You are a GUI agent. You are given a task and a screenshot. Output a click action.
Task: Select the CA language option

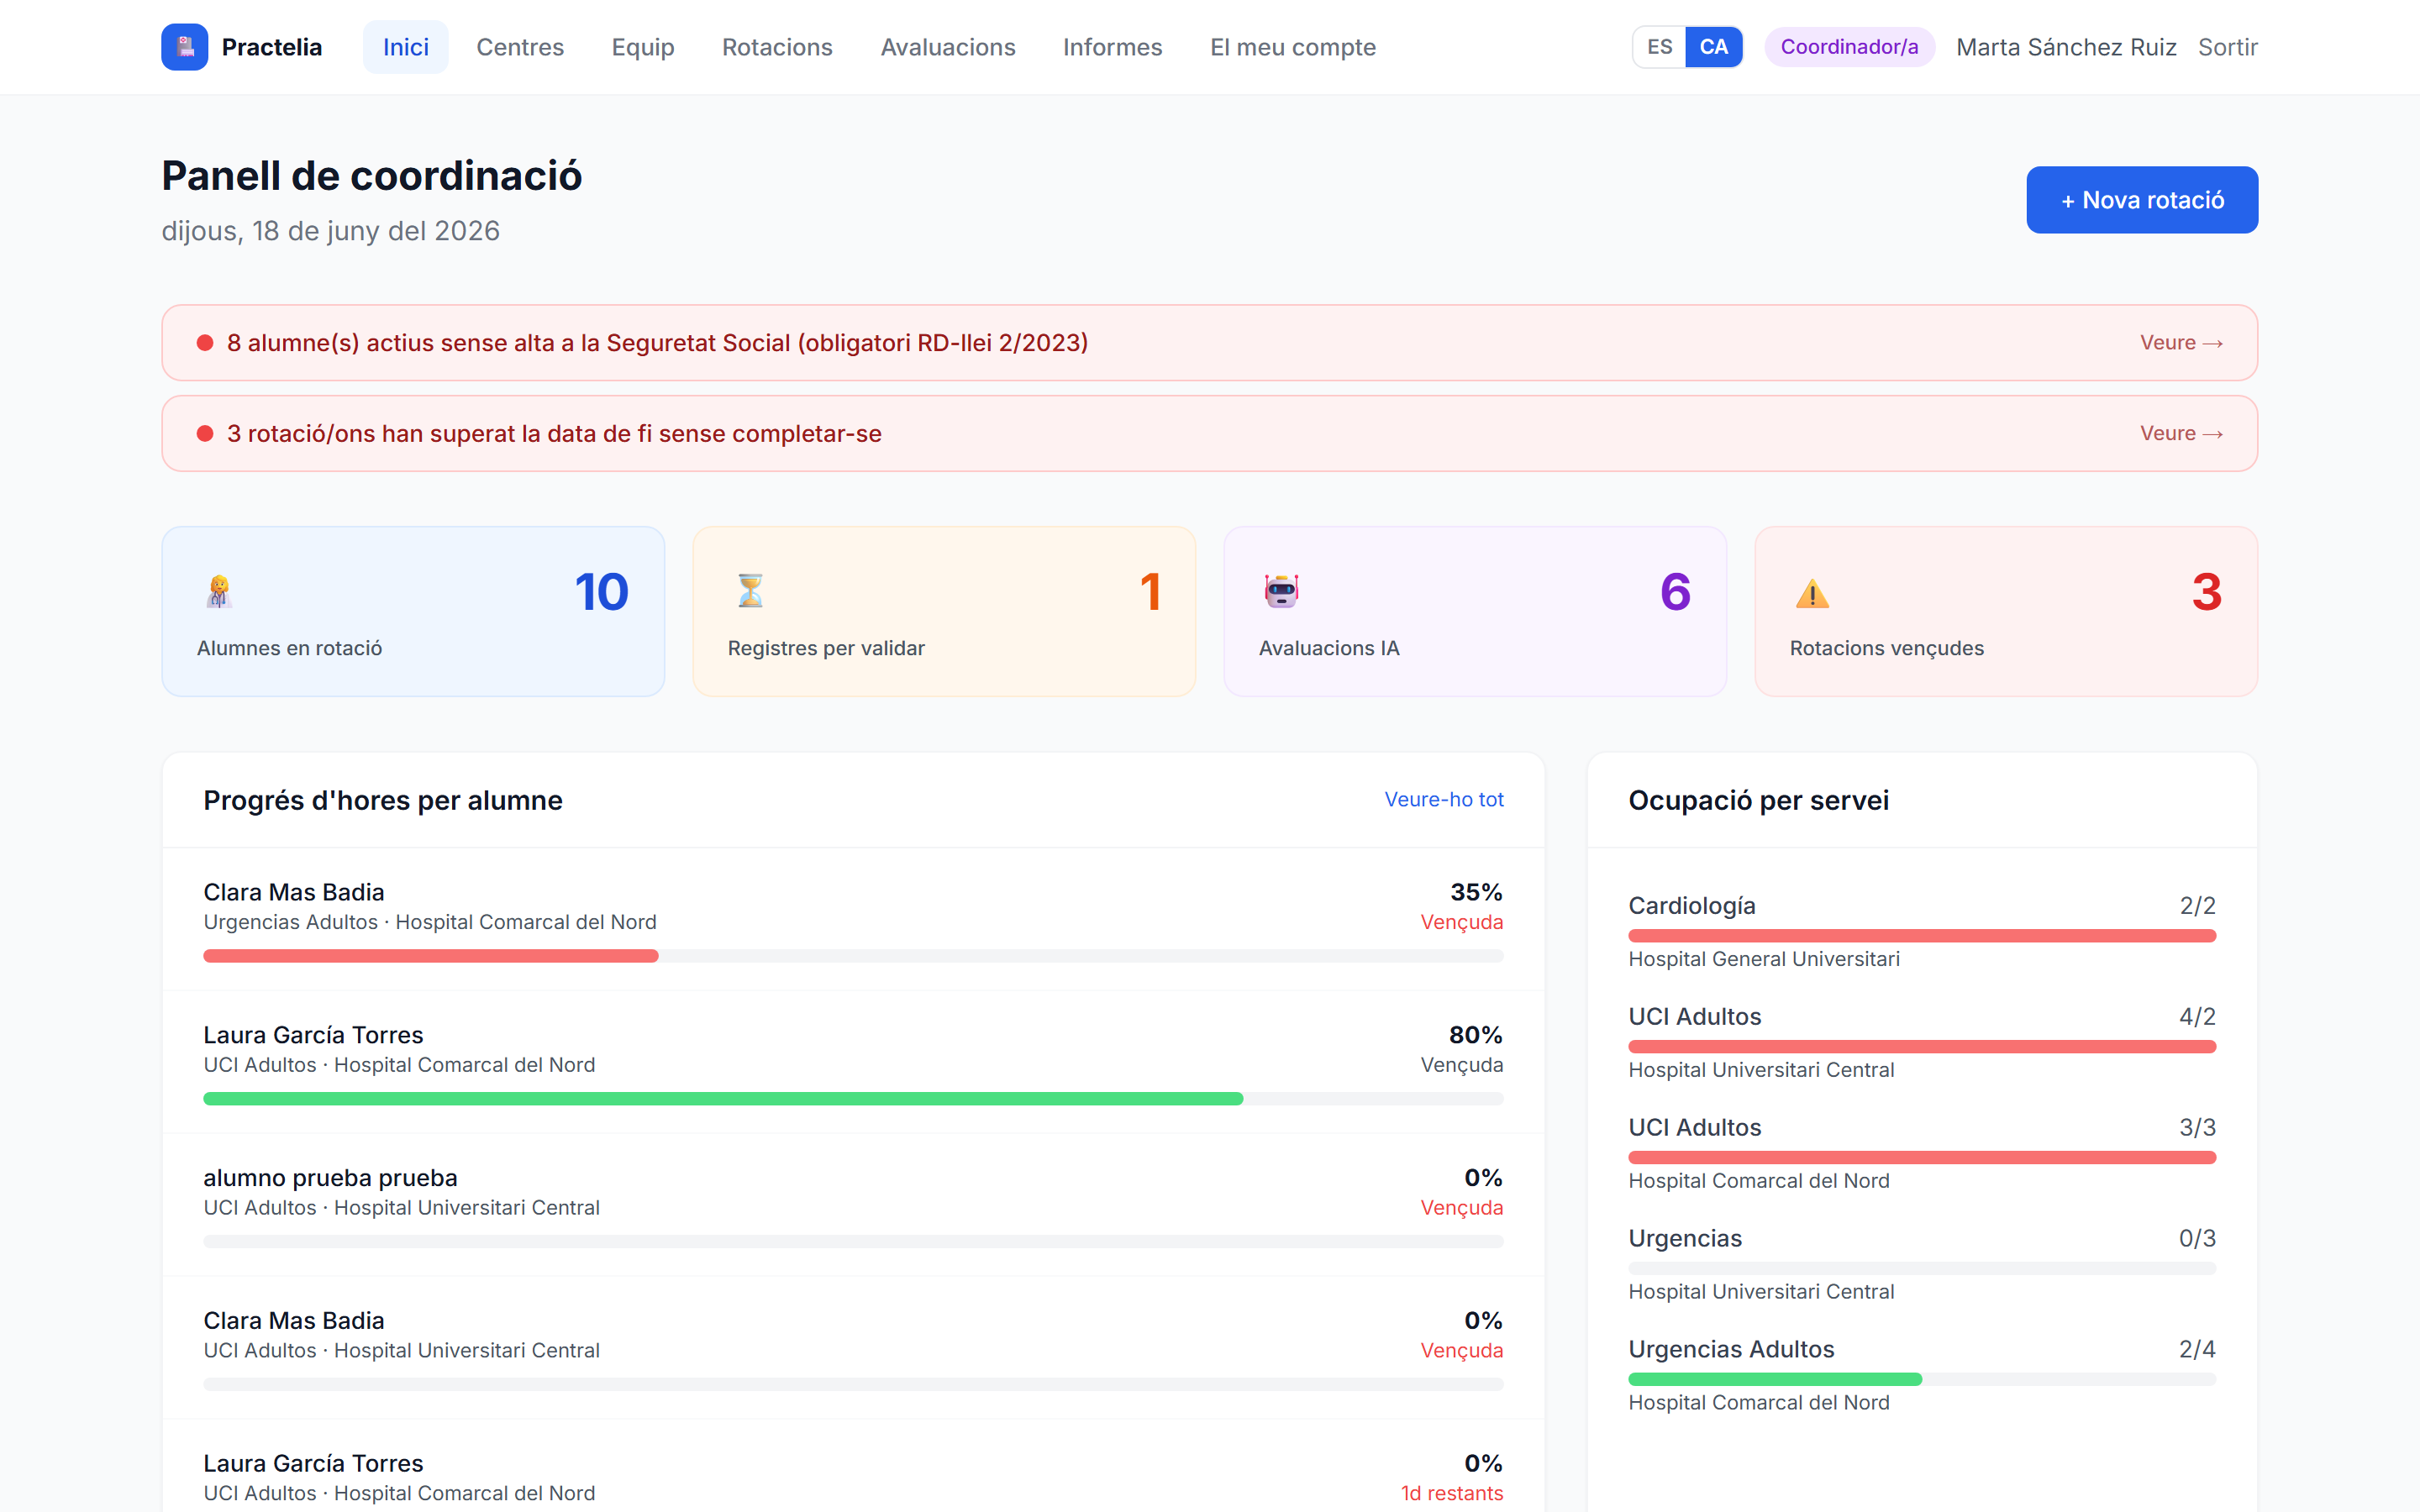click(1713, 47)
